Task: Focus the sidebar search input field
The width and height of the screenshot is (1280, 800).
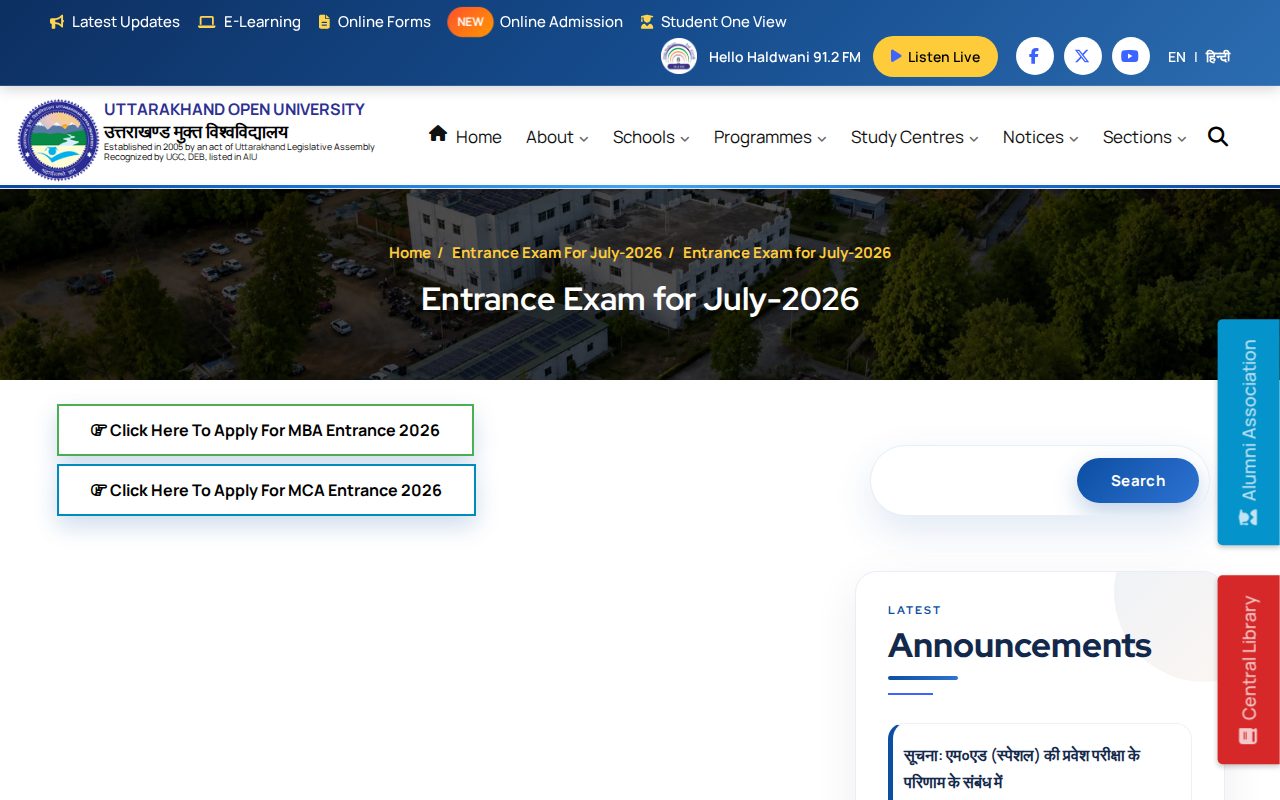Action: click(975, 481)
